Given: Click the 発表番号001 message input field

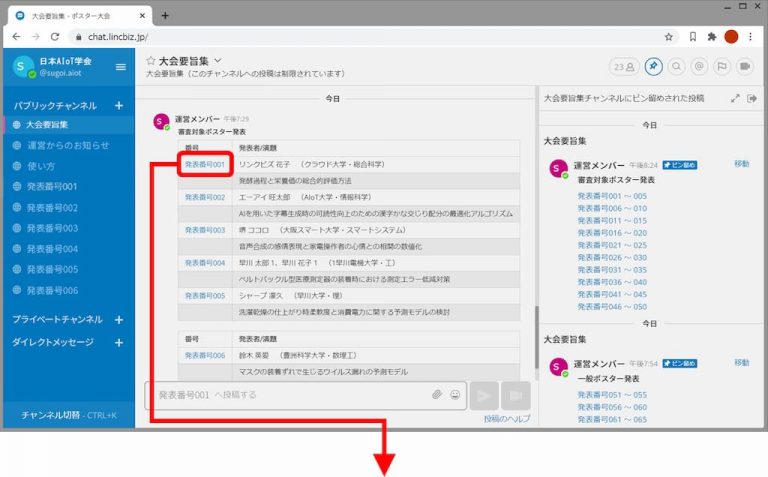Looking at the screenshot, I should tap(290, 395).
